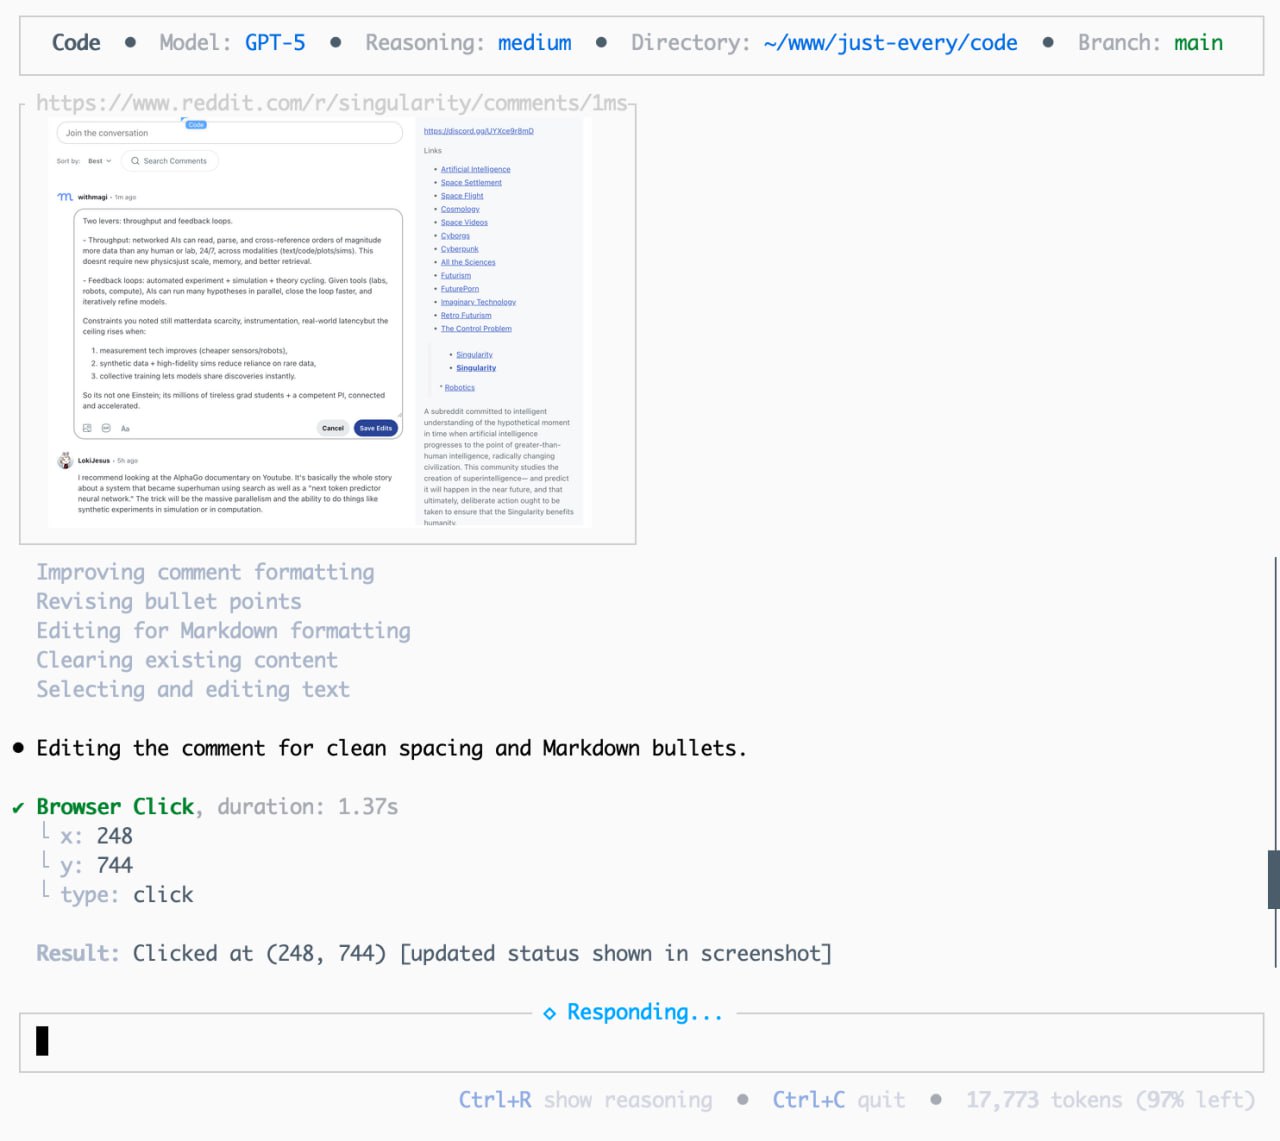Click the Ctrl+C quit hint
1280x1141 pixels.
tap(839, 1100)
